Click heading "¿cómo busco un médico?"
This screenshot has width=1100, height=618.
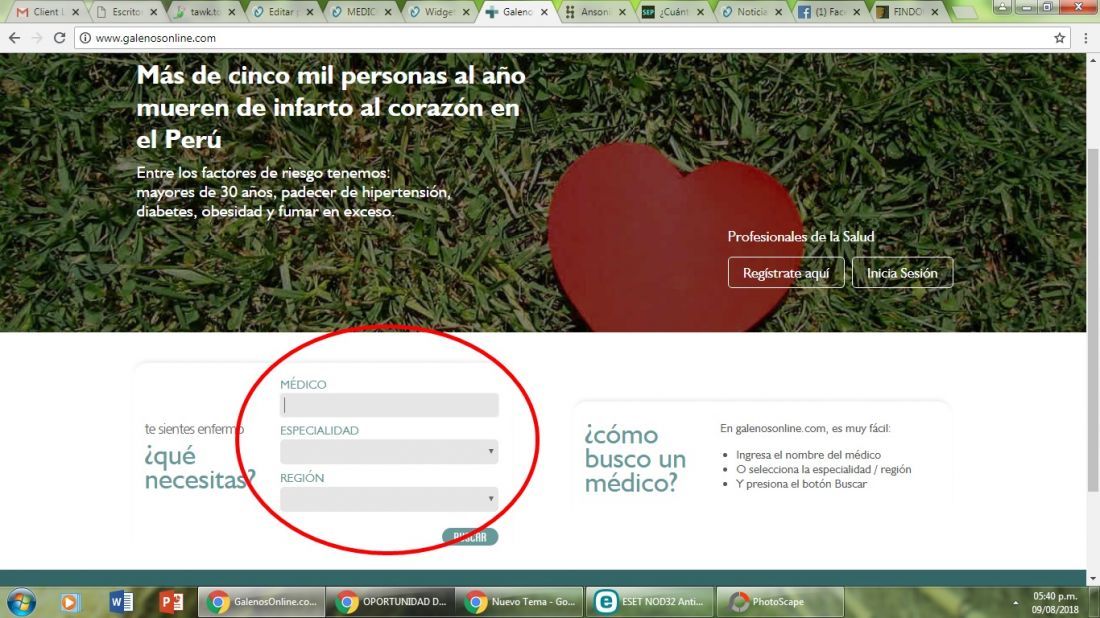(635, 458)
